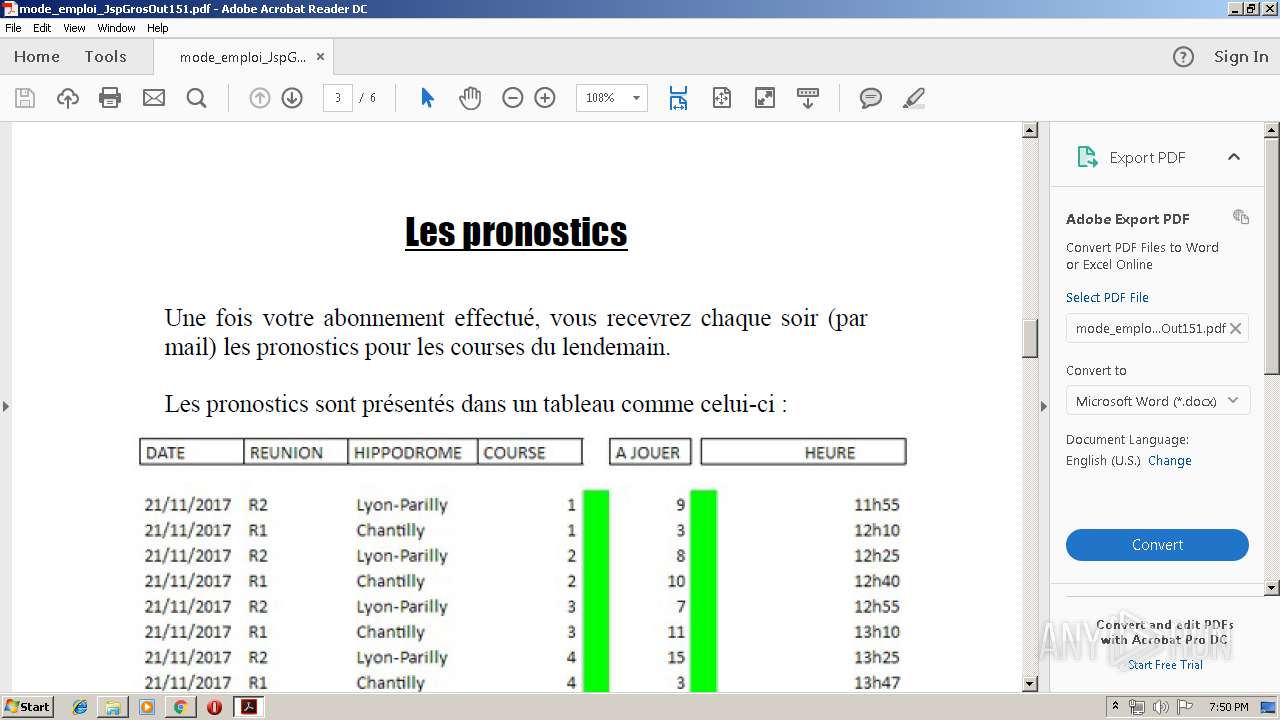The width and height of the screenshot is (1280, 720).
Task: Select the mode_emploi_JspG... document tab
Action: [243, 57]
